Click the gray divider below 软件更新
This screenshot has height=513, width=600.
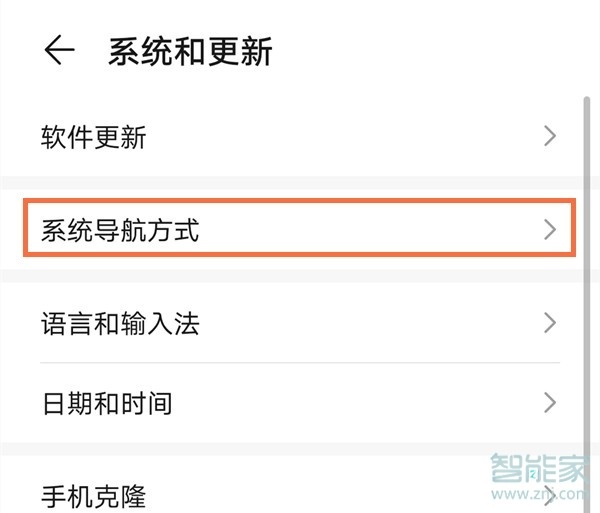click(x=292, y=183)
